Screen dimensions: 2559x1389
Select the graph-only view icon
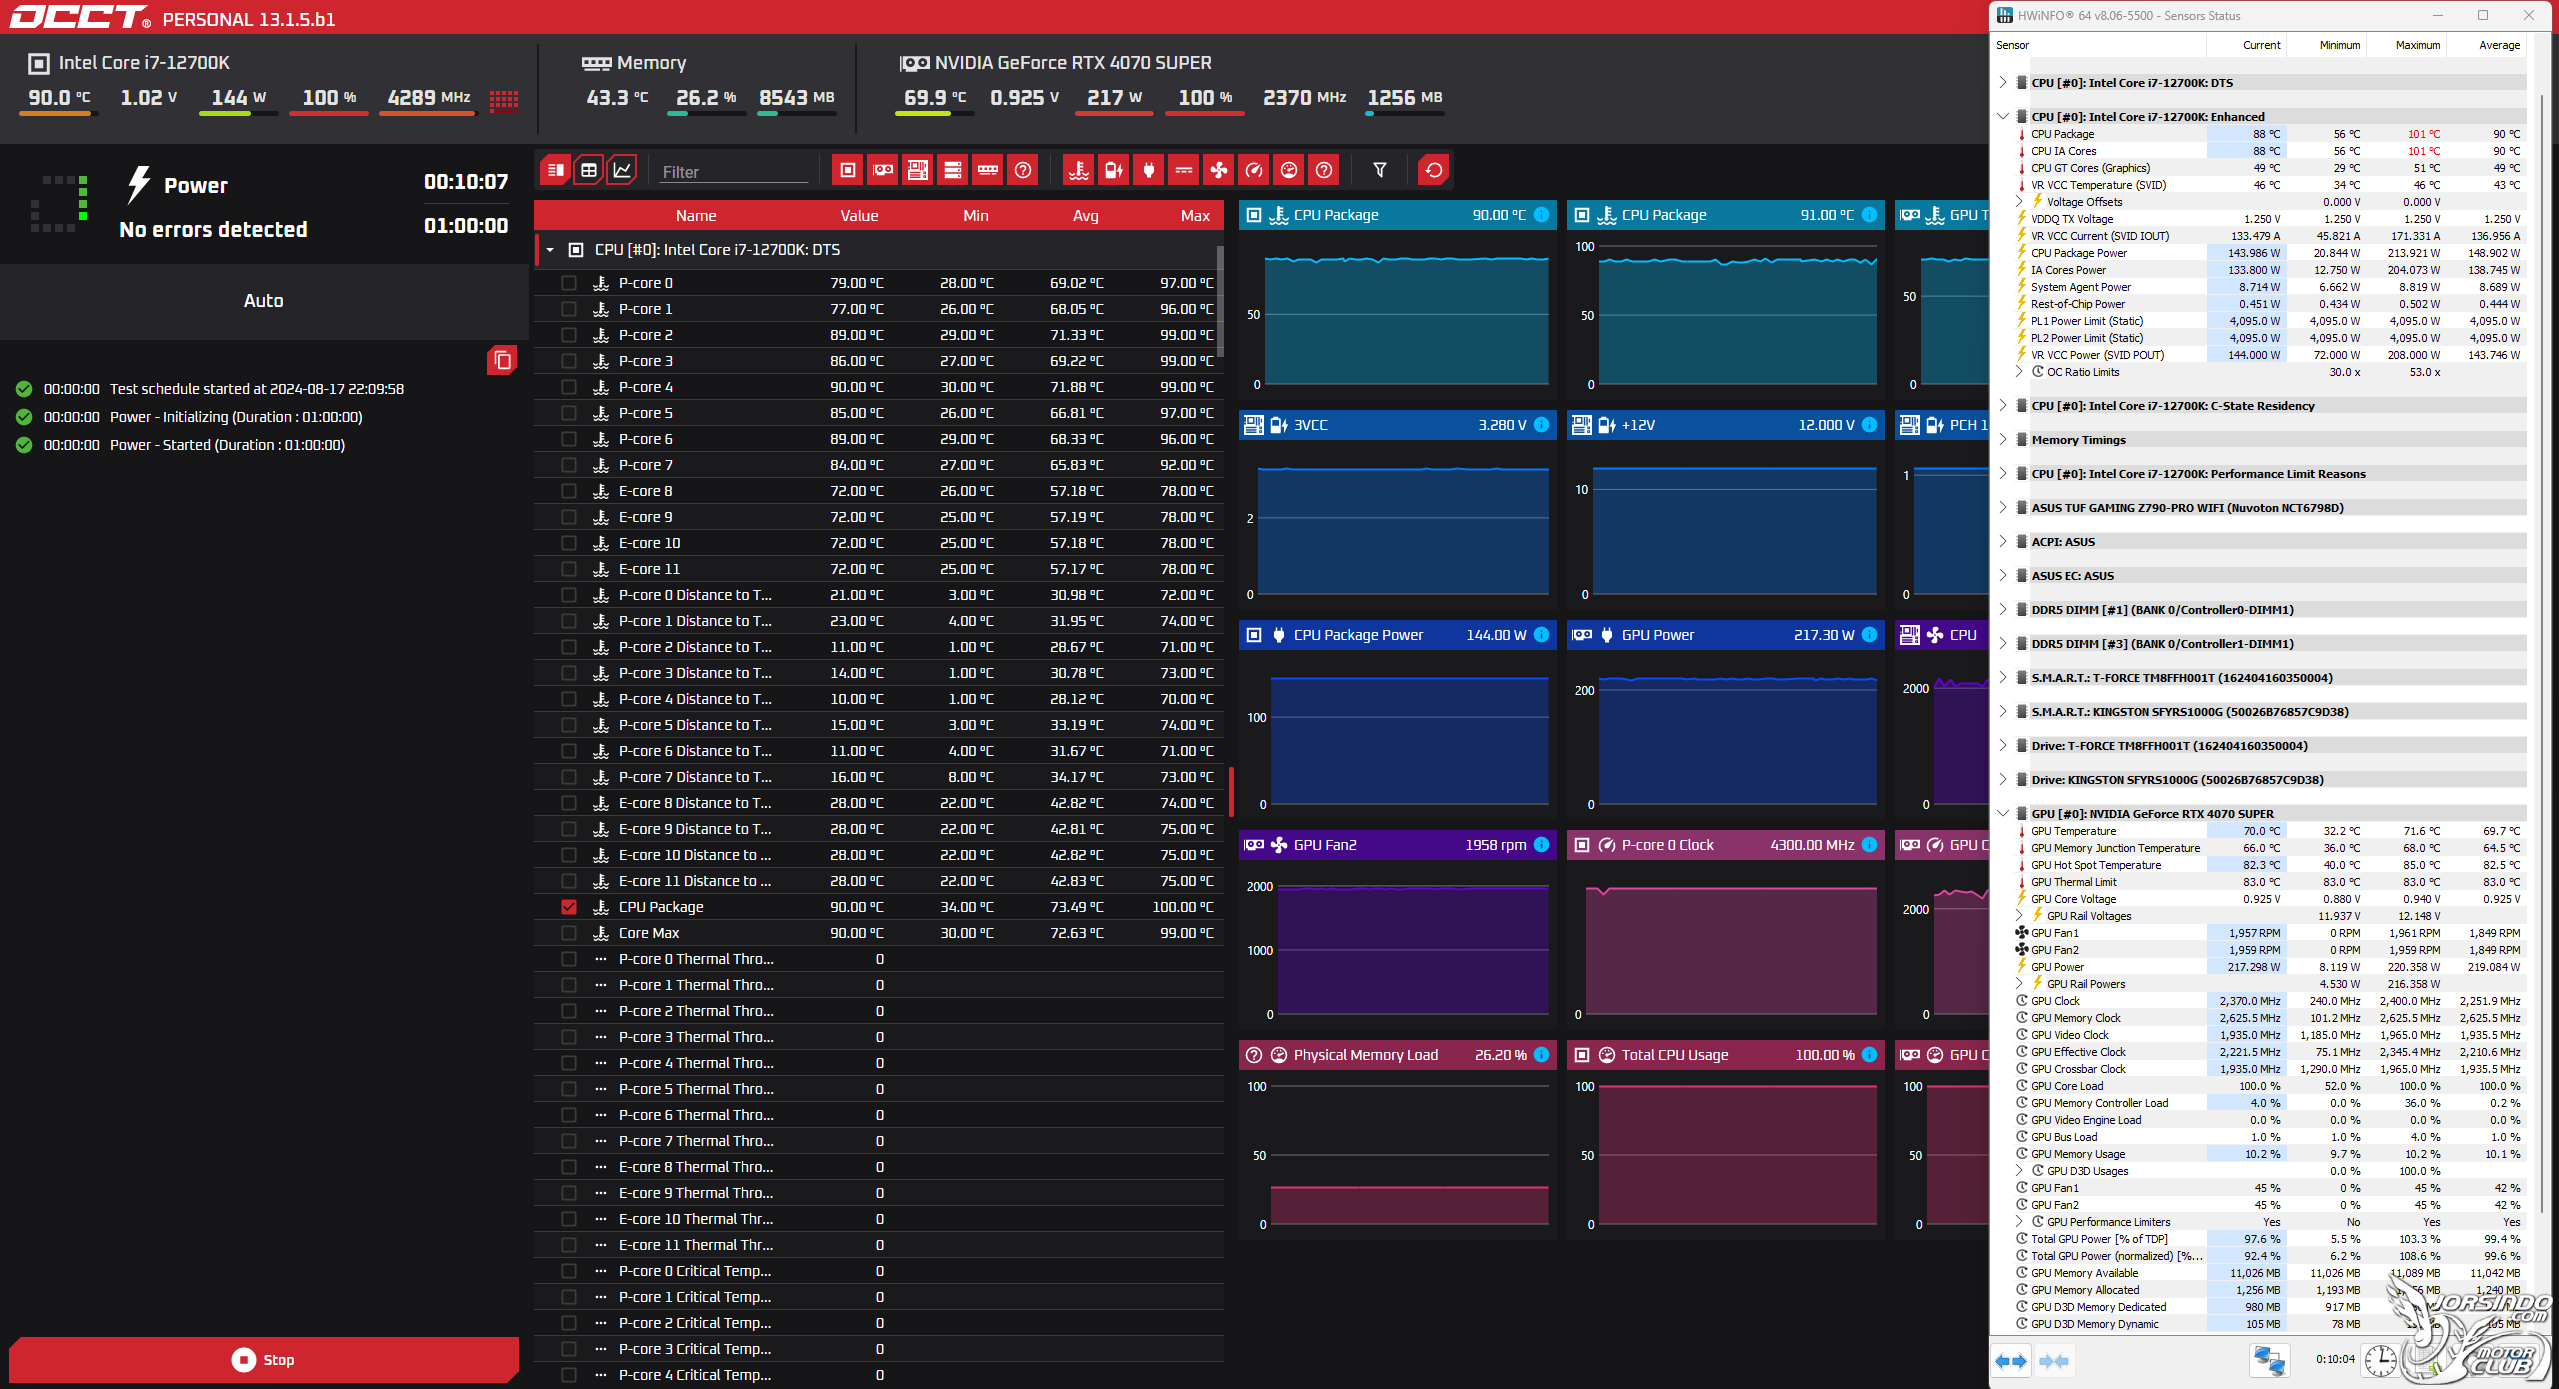tap(622, 170)
